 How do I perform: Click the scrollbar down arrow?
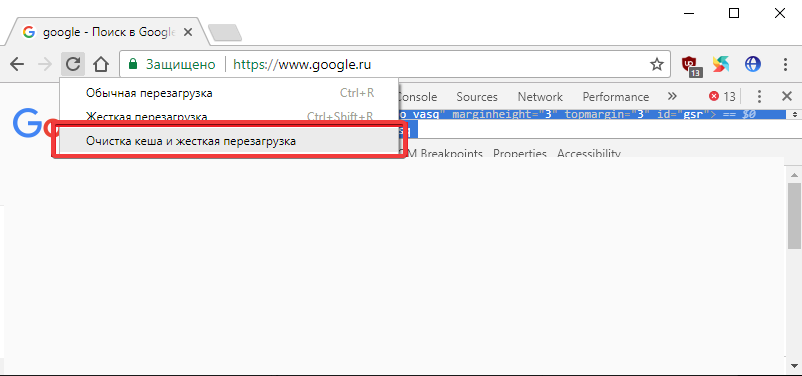[795, 366]
